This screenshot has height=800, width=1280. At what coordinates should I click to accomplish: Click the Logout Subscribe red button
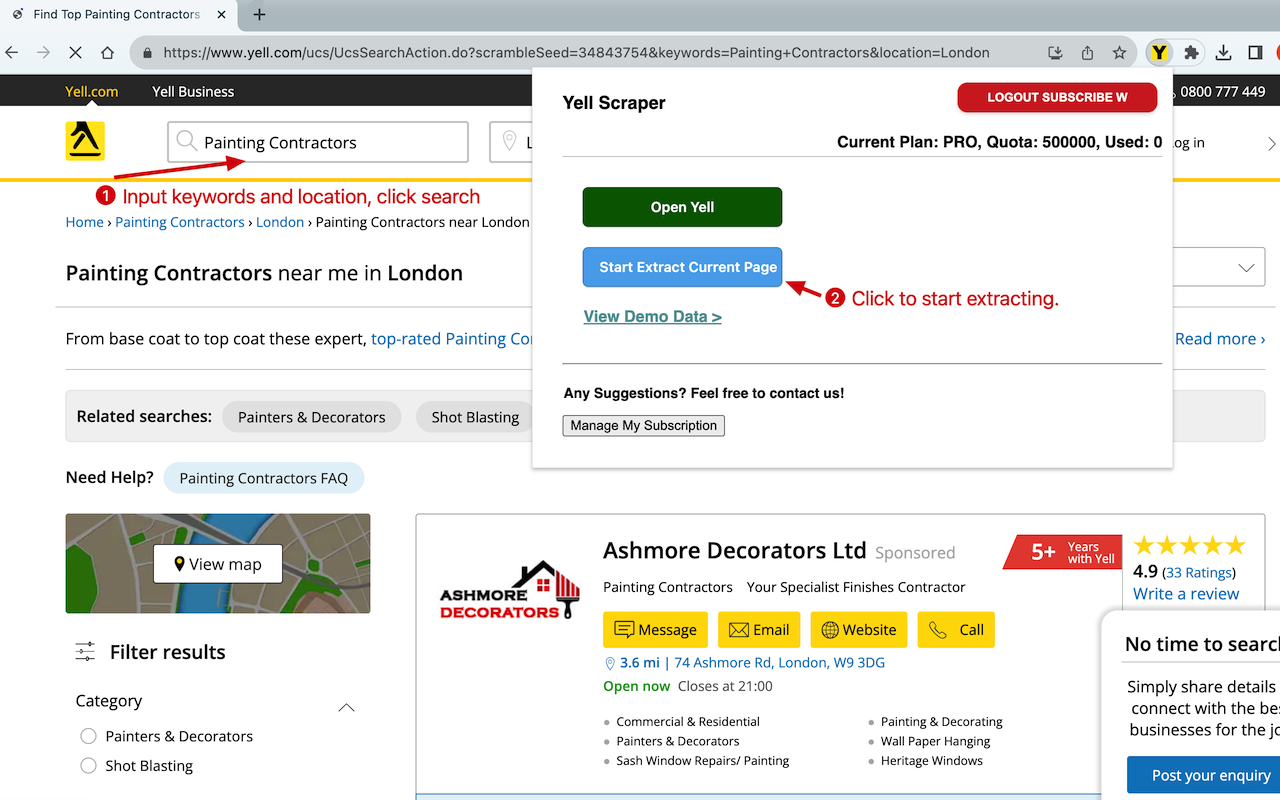pos(1057,97)
